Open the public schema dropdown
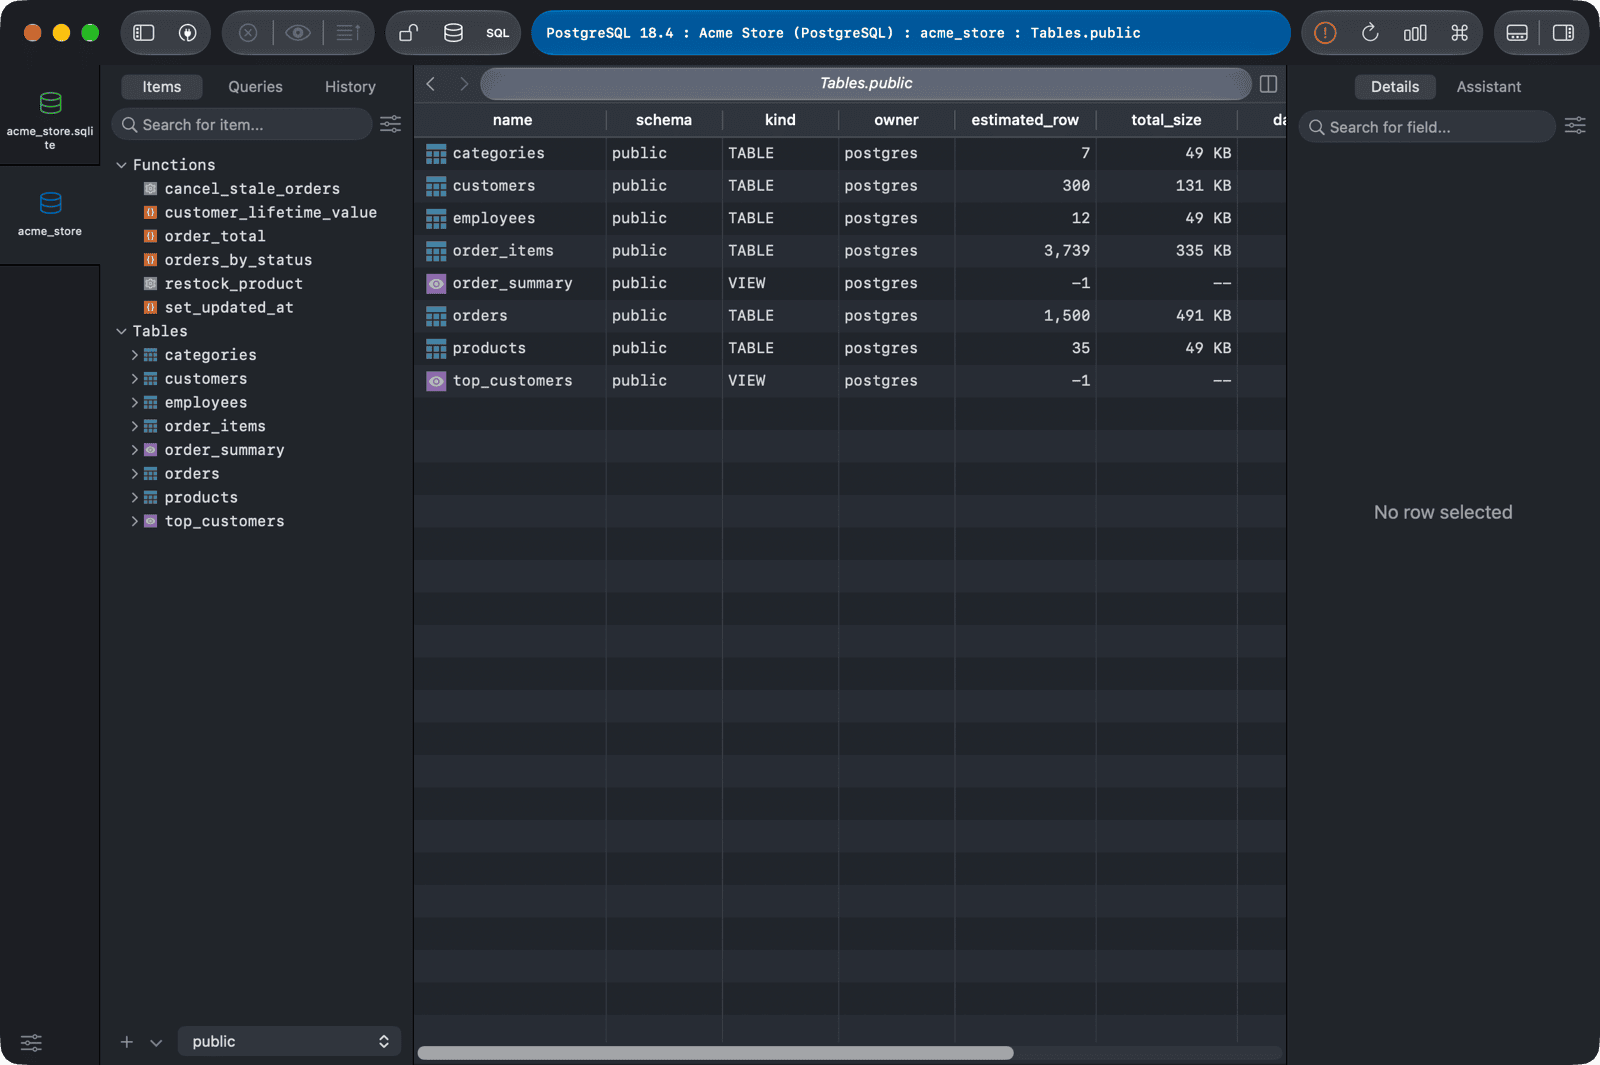The width and height of the screenshot is (1600, 1065). [290, 1042]
